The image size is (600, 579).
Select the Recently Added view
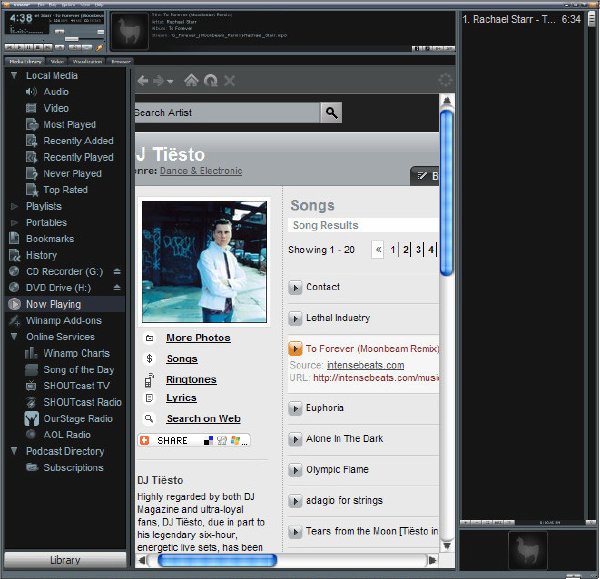tap(78, 141)
